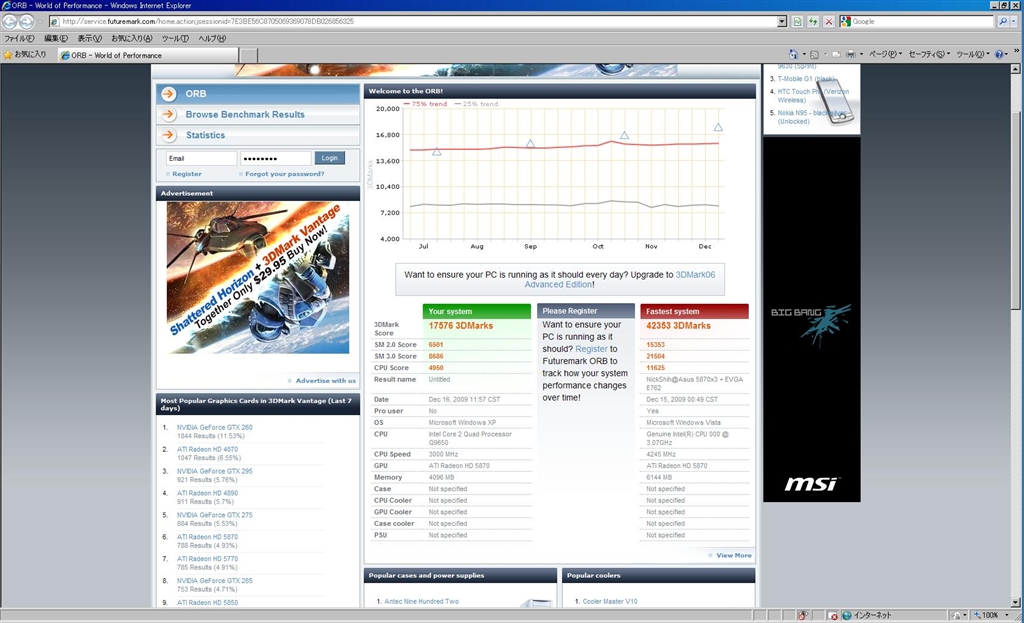Image resolution: width=1024 pixels, height=623 pixels.
Task: Click Forgot your password? link
Action: click(285, 174)
